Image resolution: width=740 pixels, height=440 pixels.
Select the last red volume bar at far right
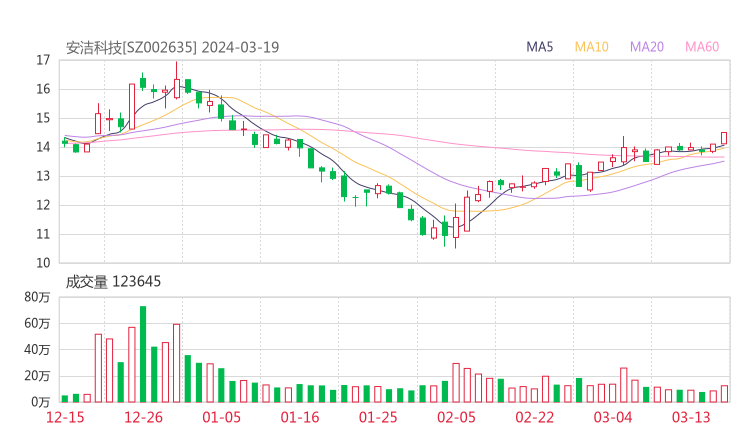pyautogui.click(x=724, y=394)
